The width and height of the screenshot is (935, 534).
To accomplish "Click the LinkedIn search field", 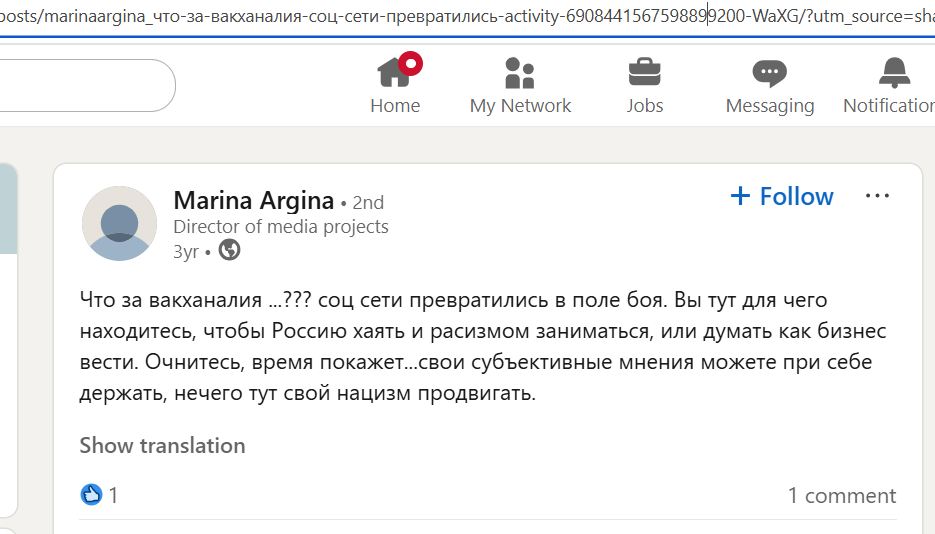I will point(80,86).
